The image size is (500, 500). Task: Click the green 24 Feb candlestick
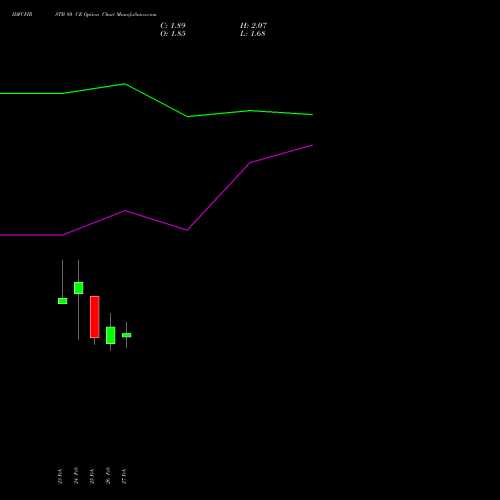[x=79, y=288]
